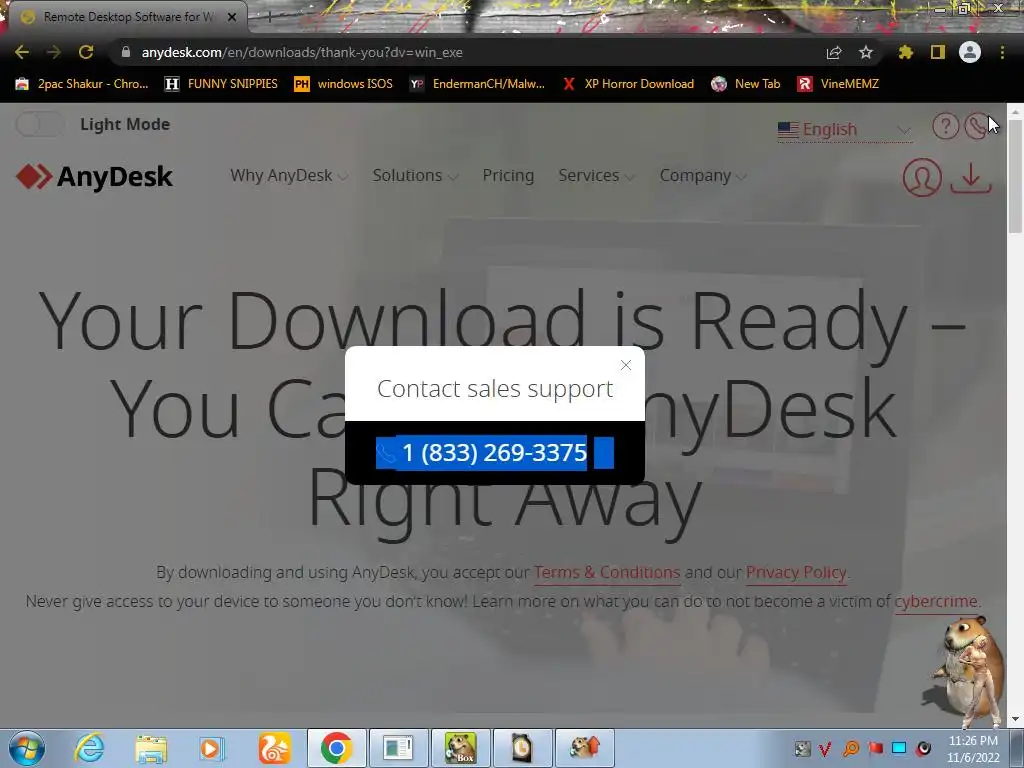View site info via the padlock icon
Viewport: 1024px width, 768px height.
click(x=126, y=52)
